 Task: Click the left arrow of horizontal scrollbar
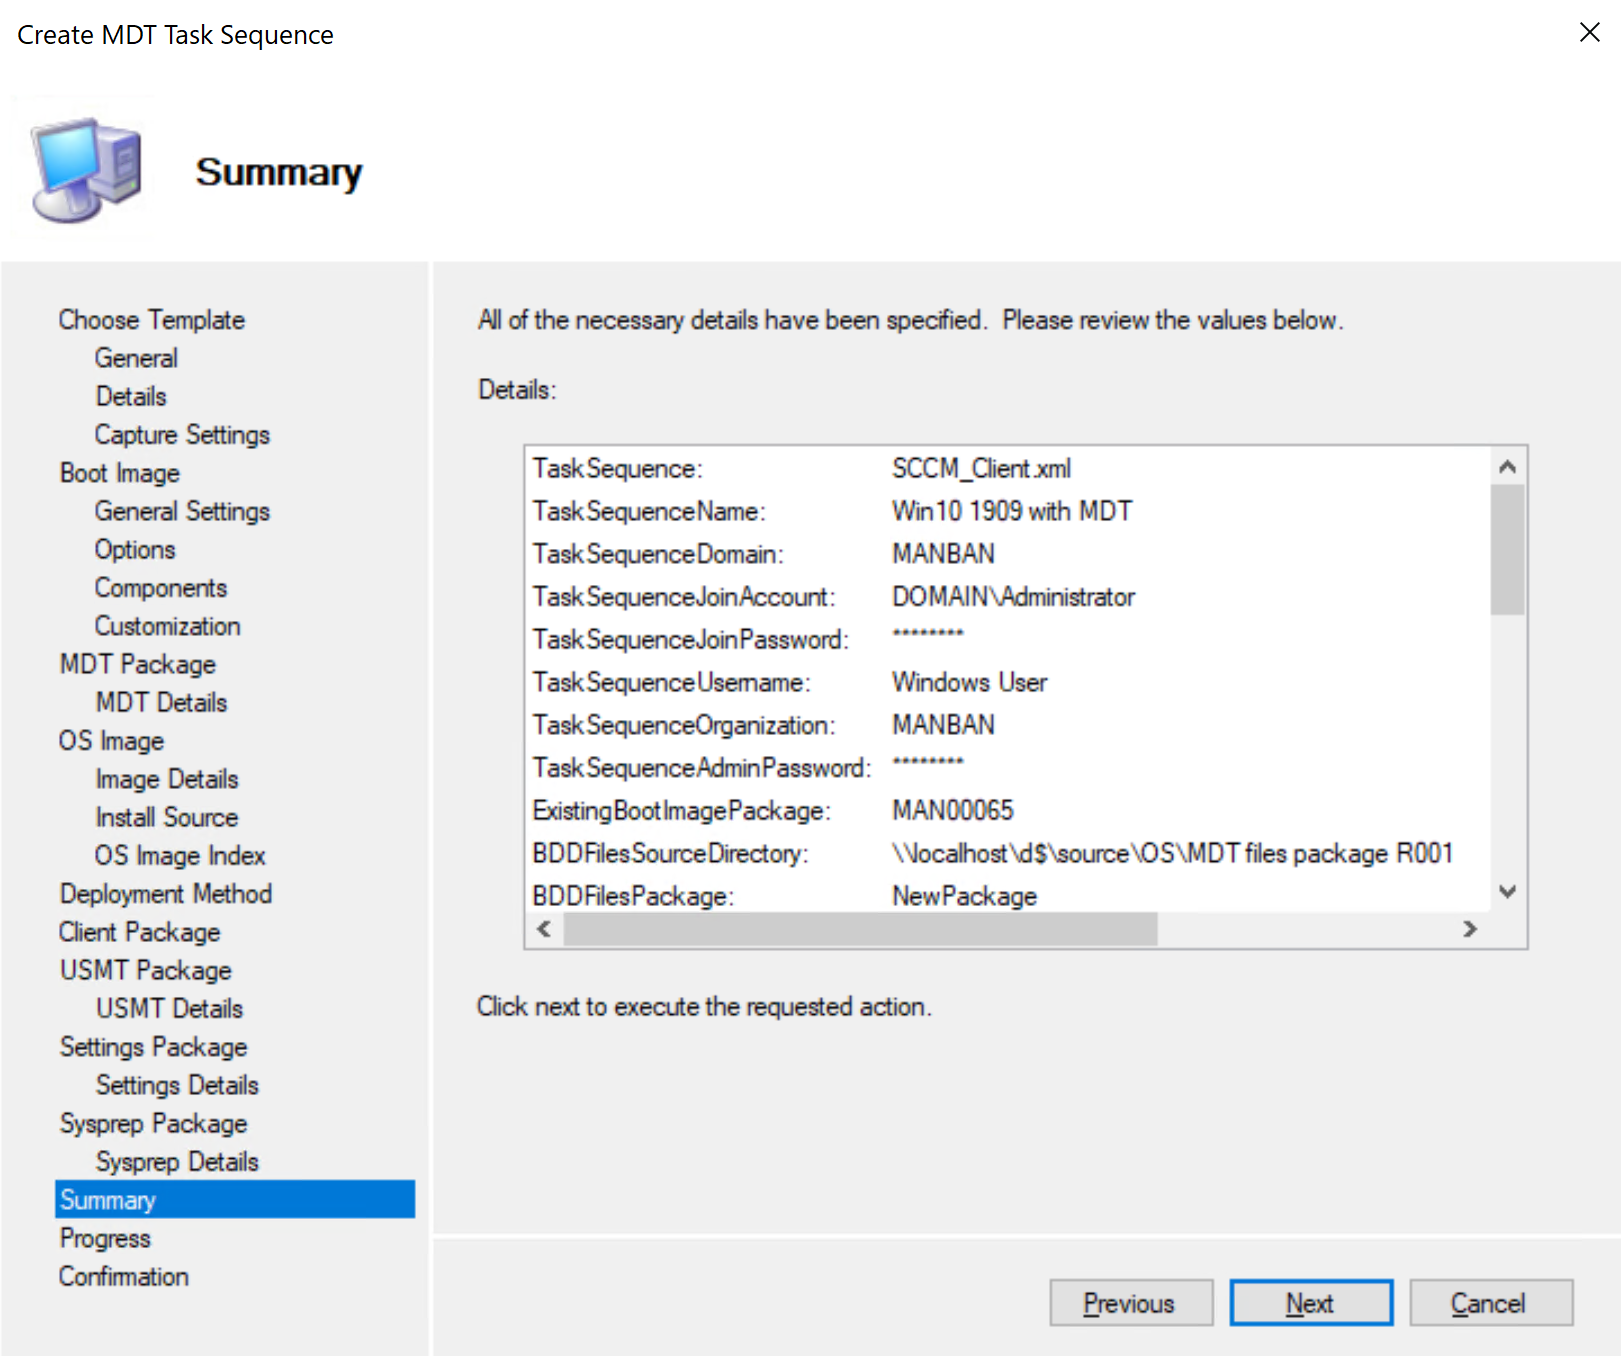click(543, 929)
